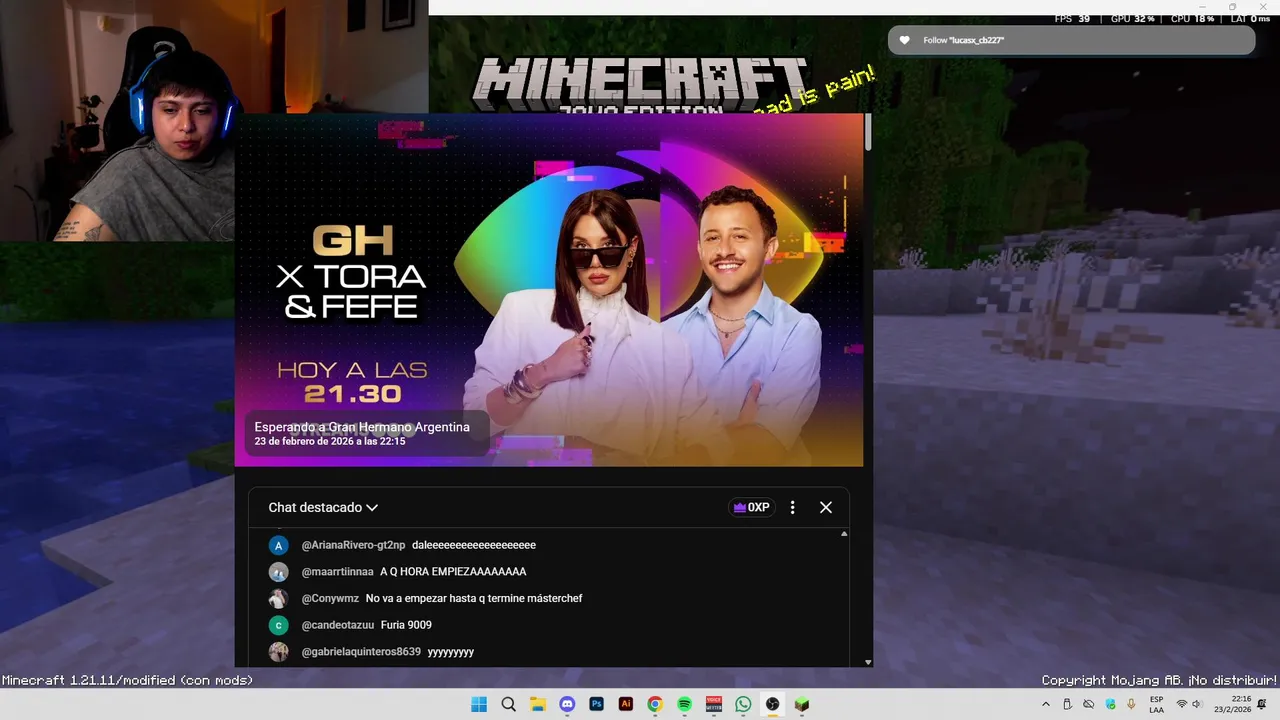Viewport: 1280px width, 720px height.
Task: Open Discord from the taskbar
Action: [567, 704]
